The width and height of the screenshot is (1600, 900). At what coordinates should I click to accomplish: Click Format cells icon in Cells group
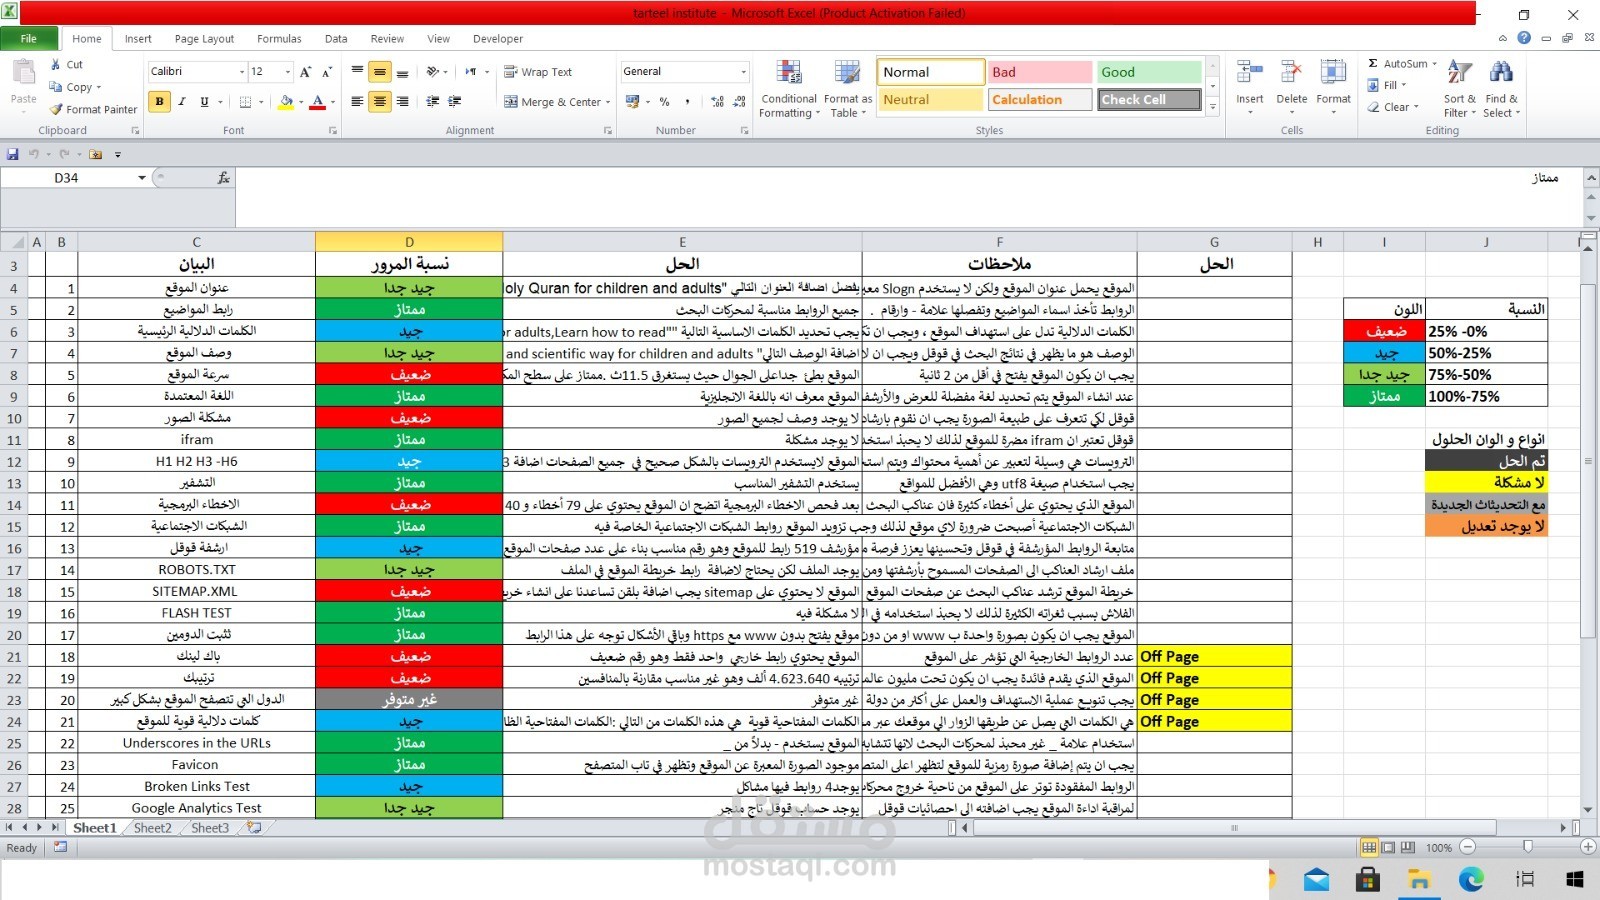point(1333,73)
